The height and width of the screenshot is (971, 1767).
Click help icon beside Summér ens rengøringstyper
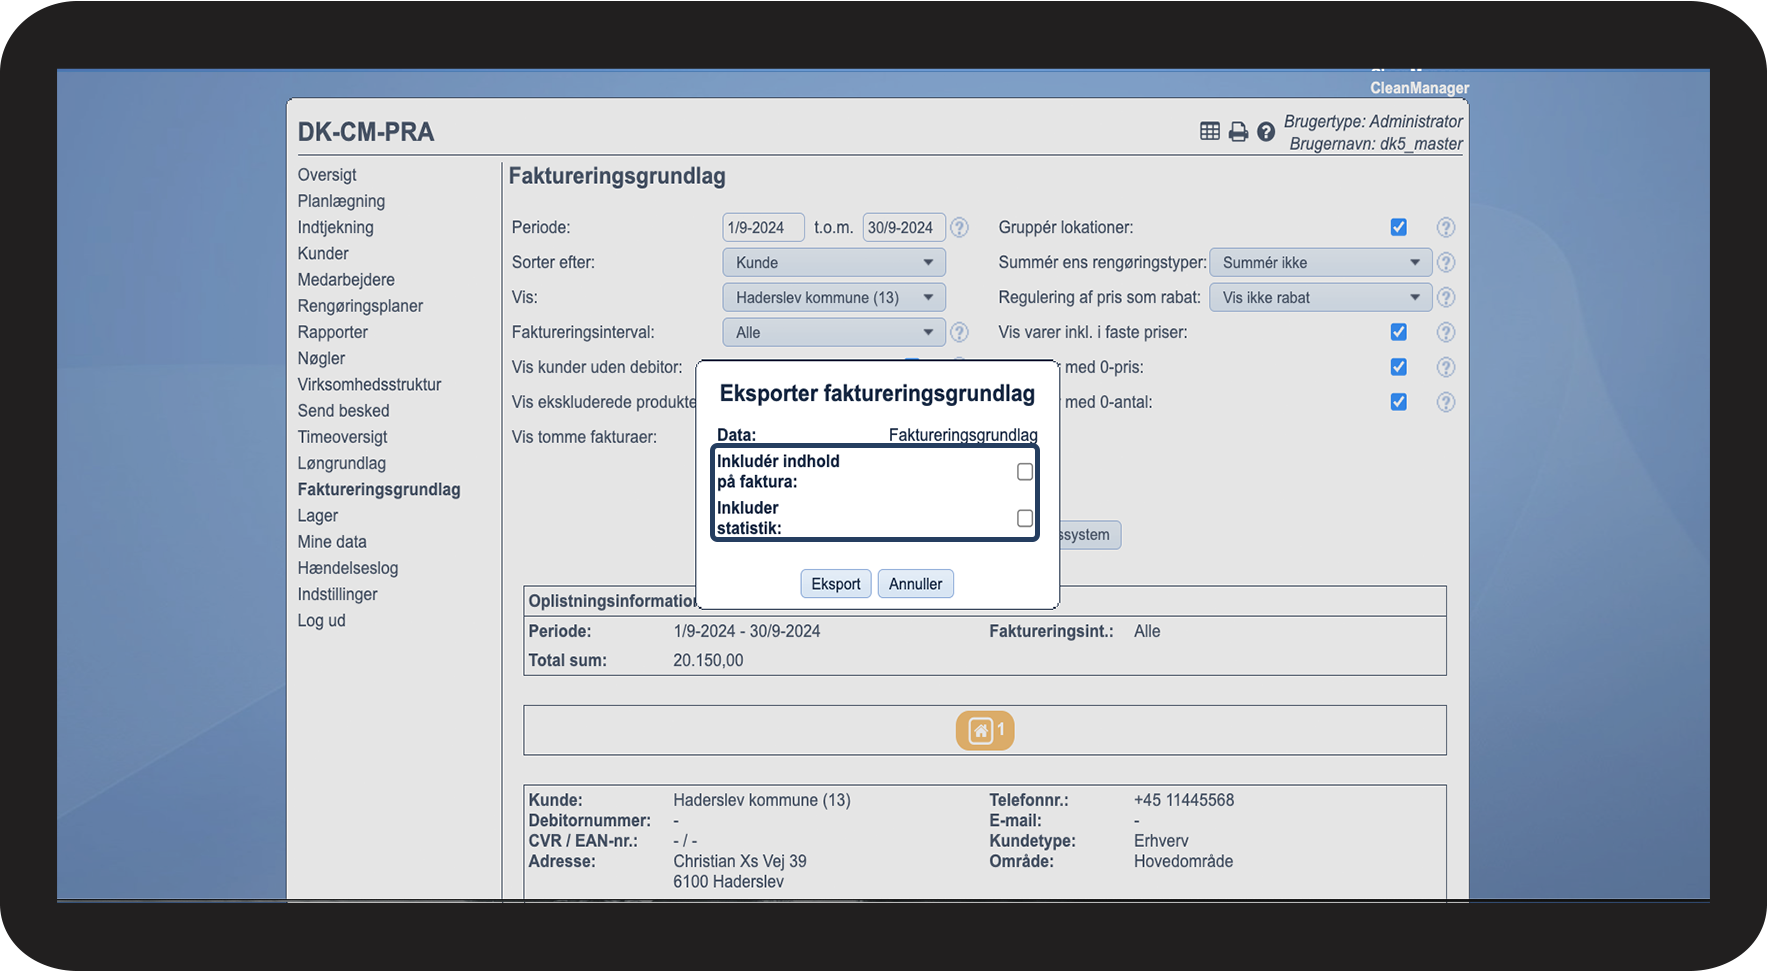pos(1445,263)
